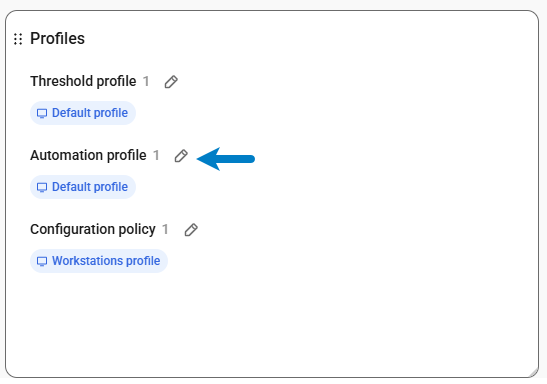Image resolution: width=547 pixels, height=384 pixels.
Task: Open Default profile link under Threshold profile
Action: [x=83, y=113]
